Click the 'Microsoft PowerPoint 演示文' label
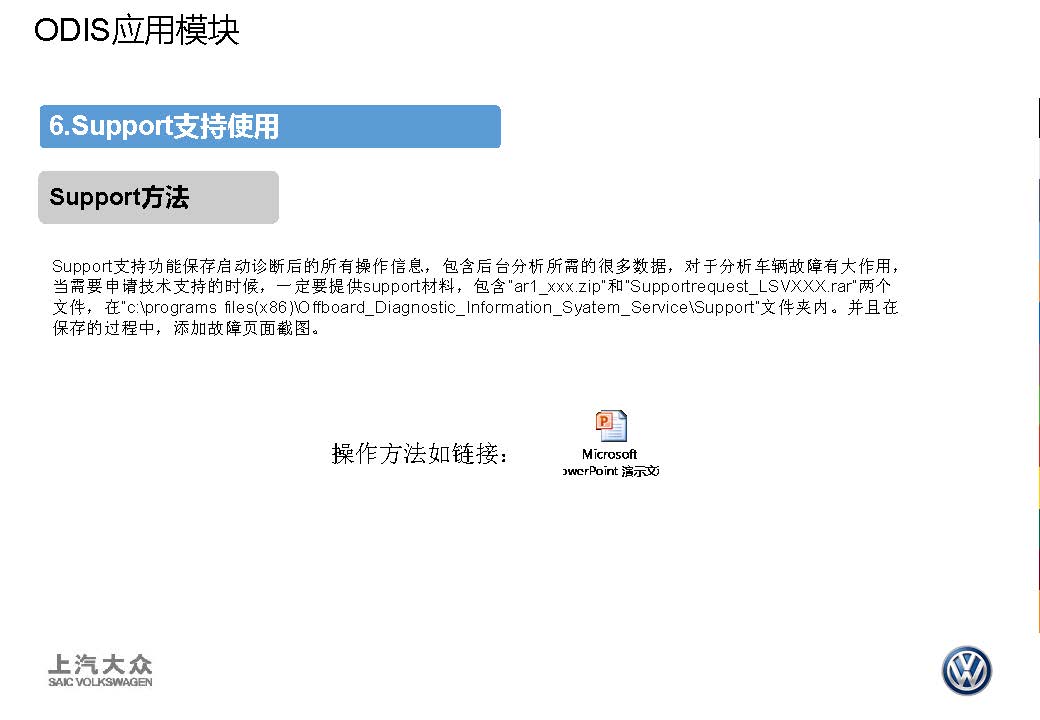The image size is (1040, 720). [x=610, y=463]
